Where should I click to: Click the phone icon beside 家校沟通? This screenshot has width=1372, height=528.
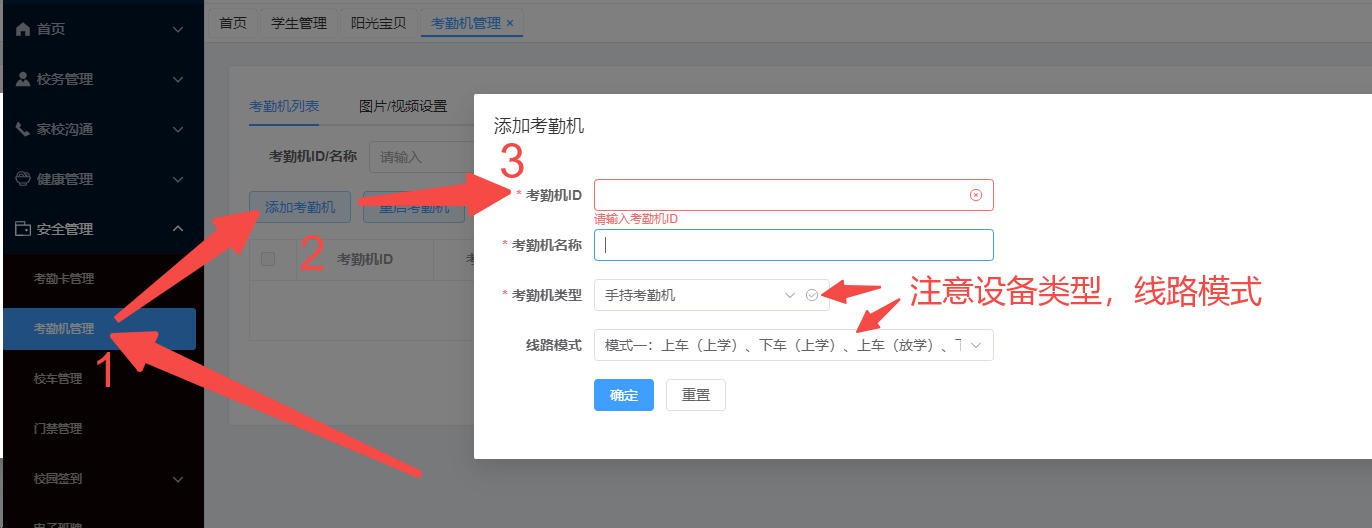point(23,129)
